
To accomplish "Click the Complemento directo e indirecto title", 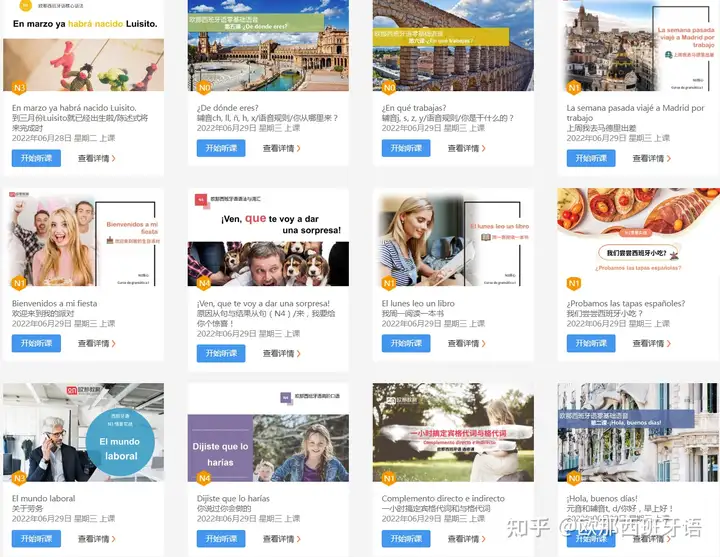I will 443,498.
